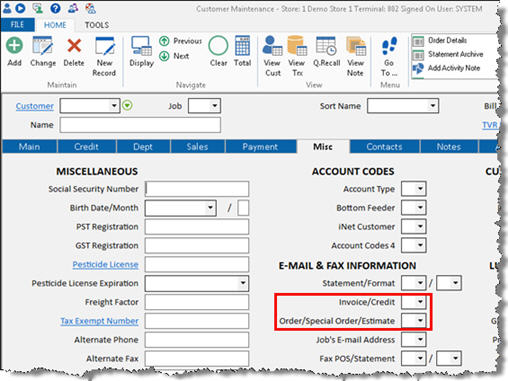Expand the Sort Name dropdown
508x381 pixels.
(432, 106)
